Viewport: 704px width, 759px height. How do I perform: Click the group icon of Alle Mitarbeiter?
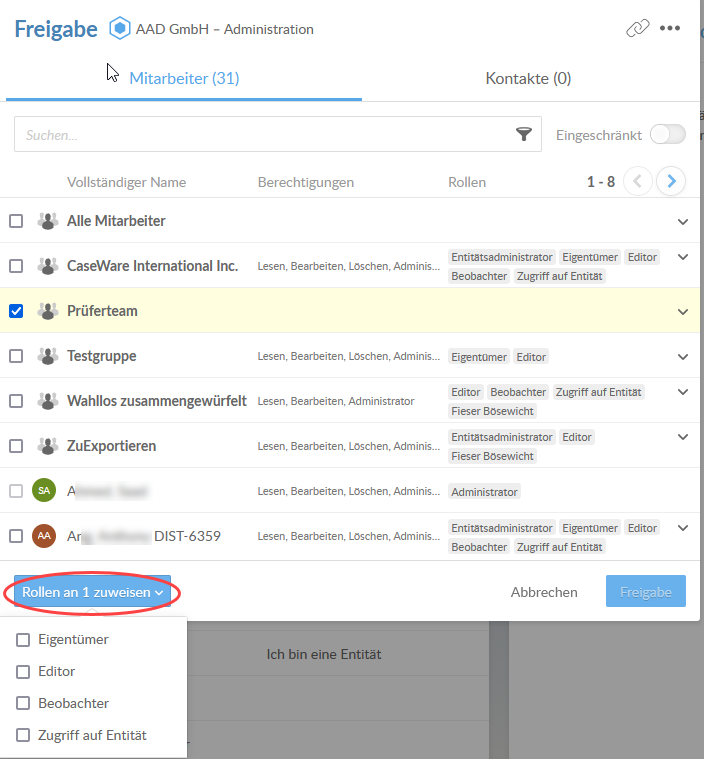pos(48,221)
